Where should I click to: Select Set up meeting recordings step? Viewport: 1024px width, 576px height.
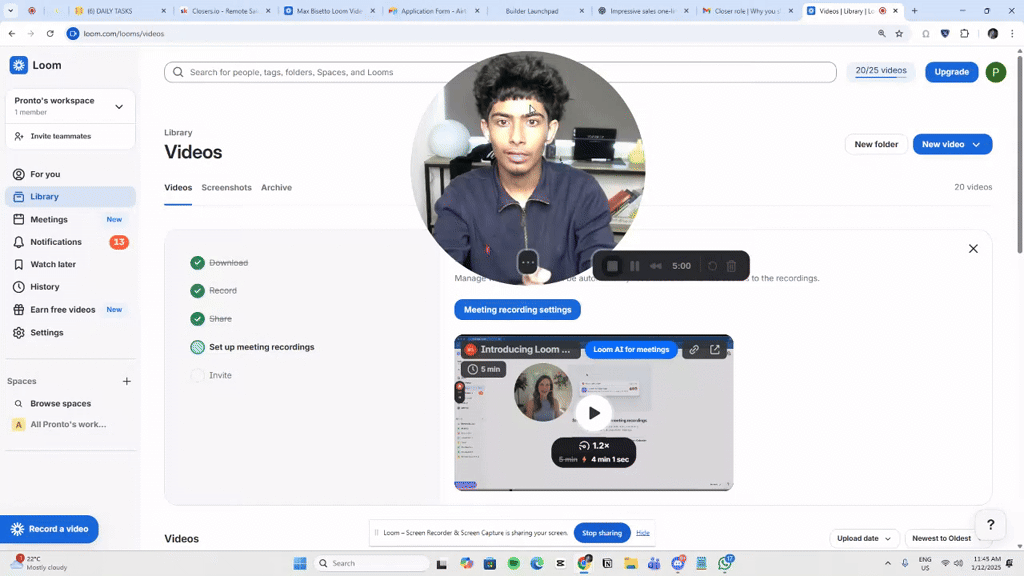[253, 347]
